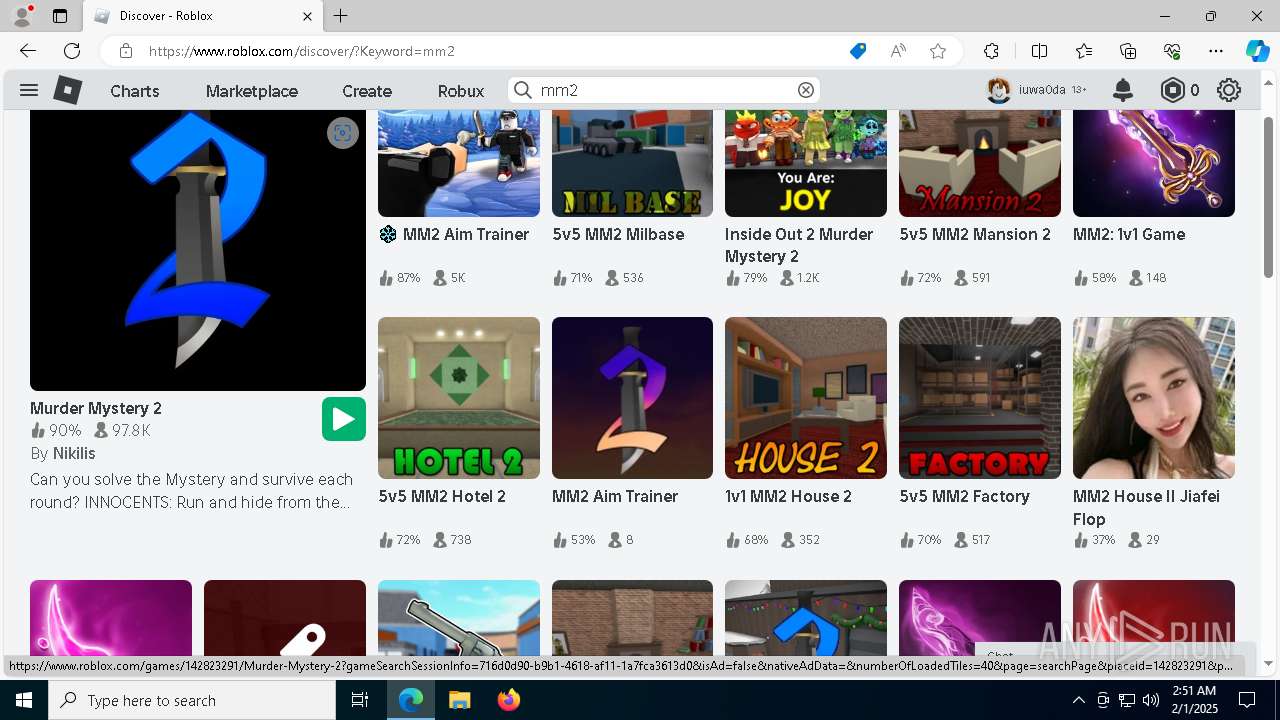Show hidden system tray icons

(1078, 700)
